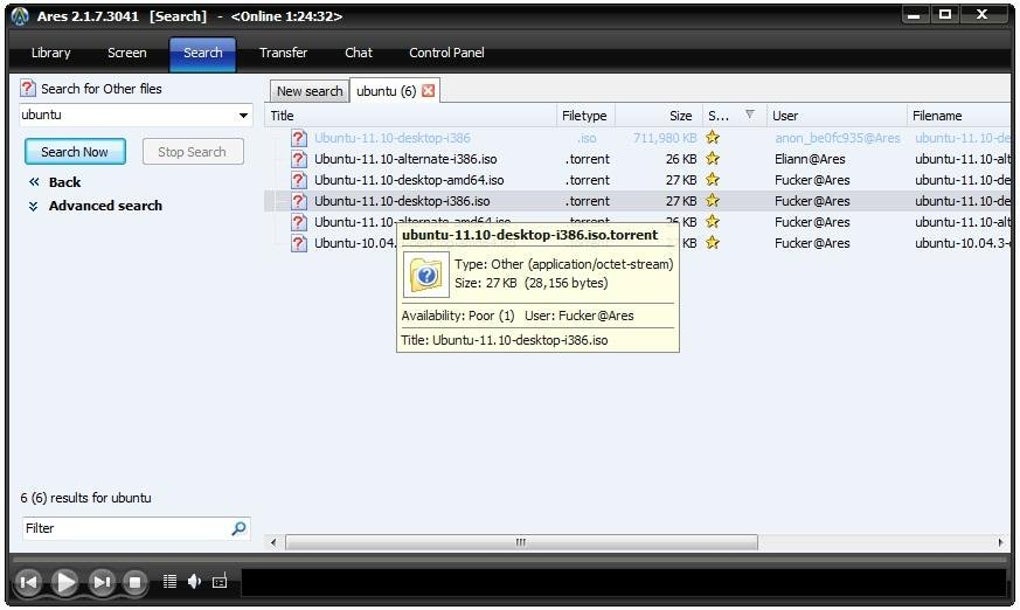Stop playback with the Stop button
The width and height of the screenshot is (1020, 610).
(x=135, y=582)
